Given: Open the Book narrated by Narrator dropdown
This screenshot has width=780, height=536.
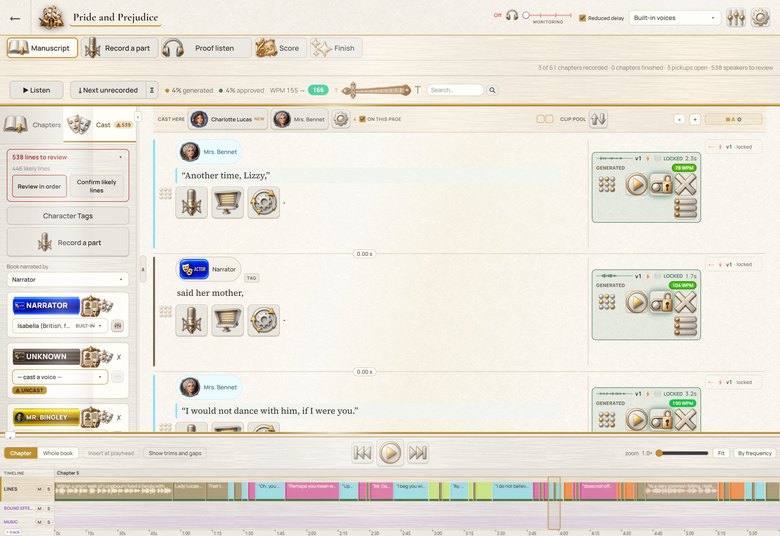Looking at the screenshot, I should click(68, 280).
